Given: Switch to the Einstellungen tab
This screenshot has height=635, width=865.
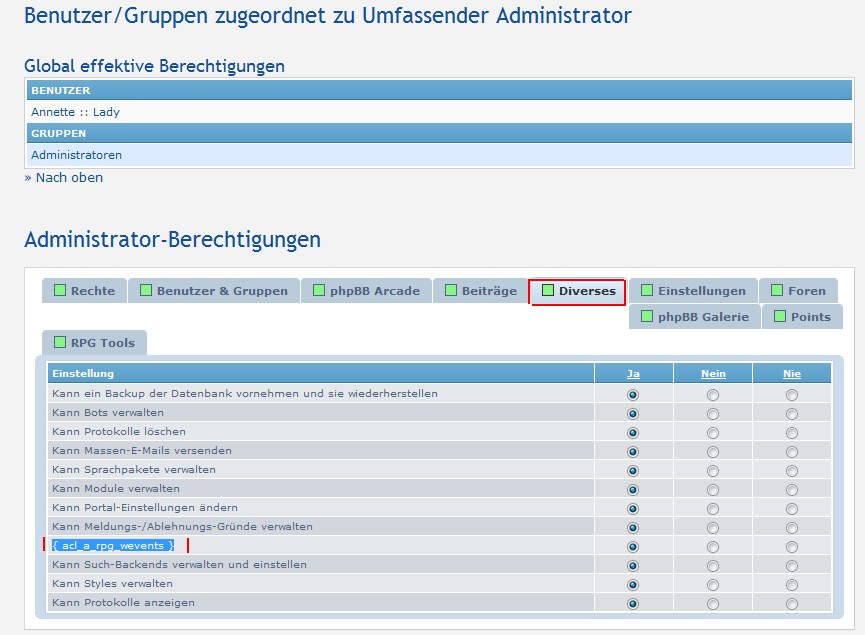Looking at the screenshot, I should pos(700,291).
